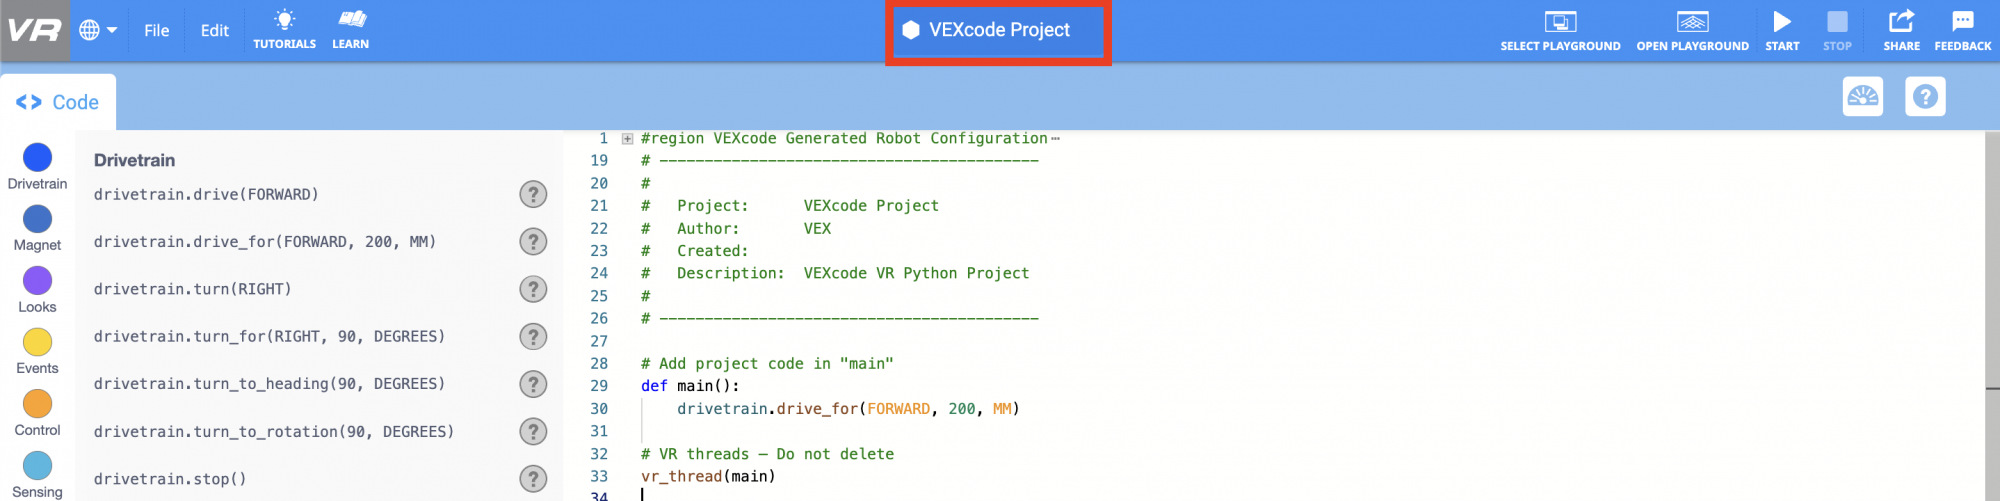Open the Edit menu
2000x501 pixels.
pyautogui.click(x=214, y=30)
